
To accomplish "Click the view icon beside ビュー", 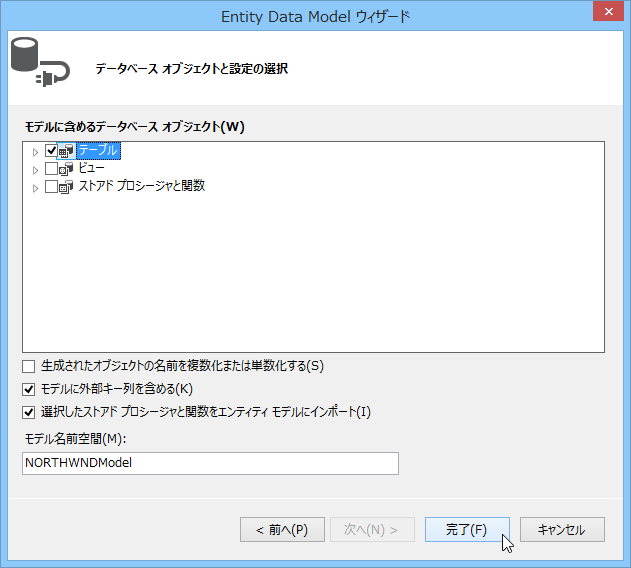I will click(67, 169).
